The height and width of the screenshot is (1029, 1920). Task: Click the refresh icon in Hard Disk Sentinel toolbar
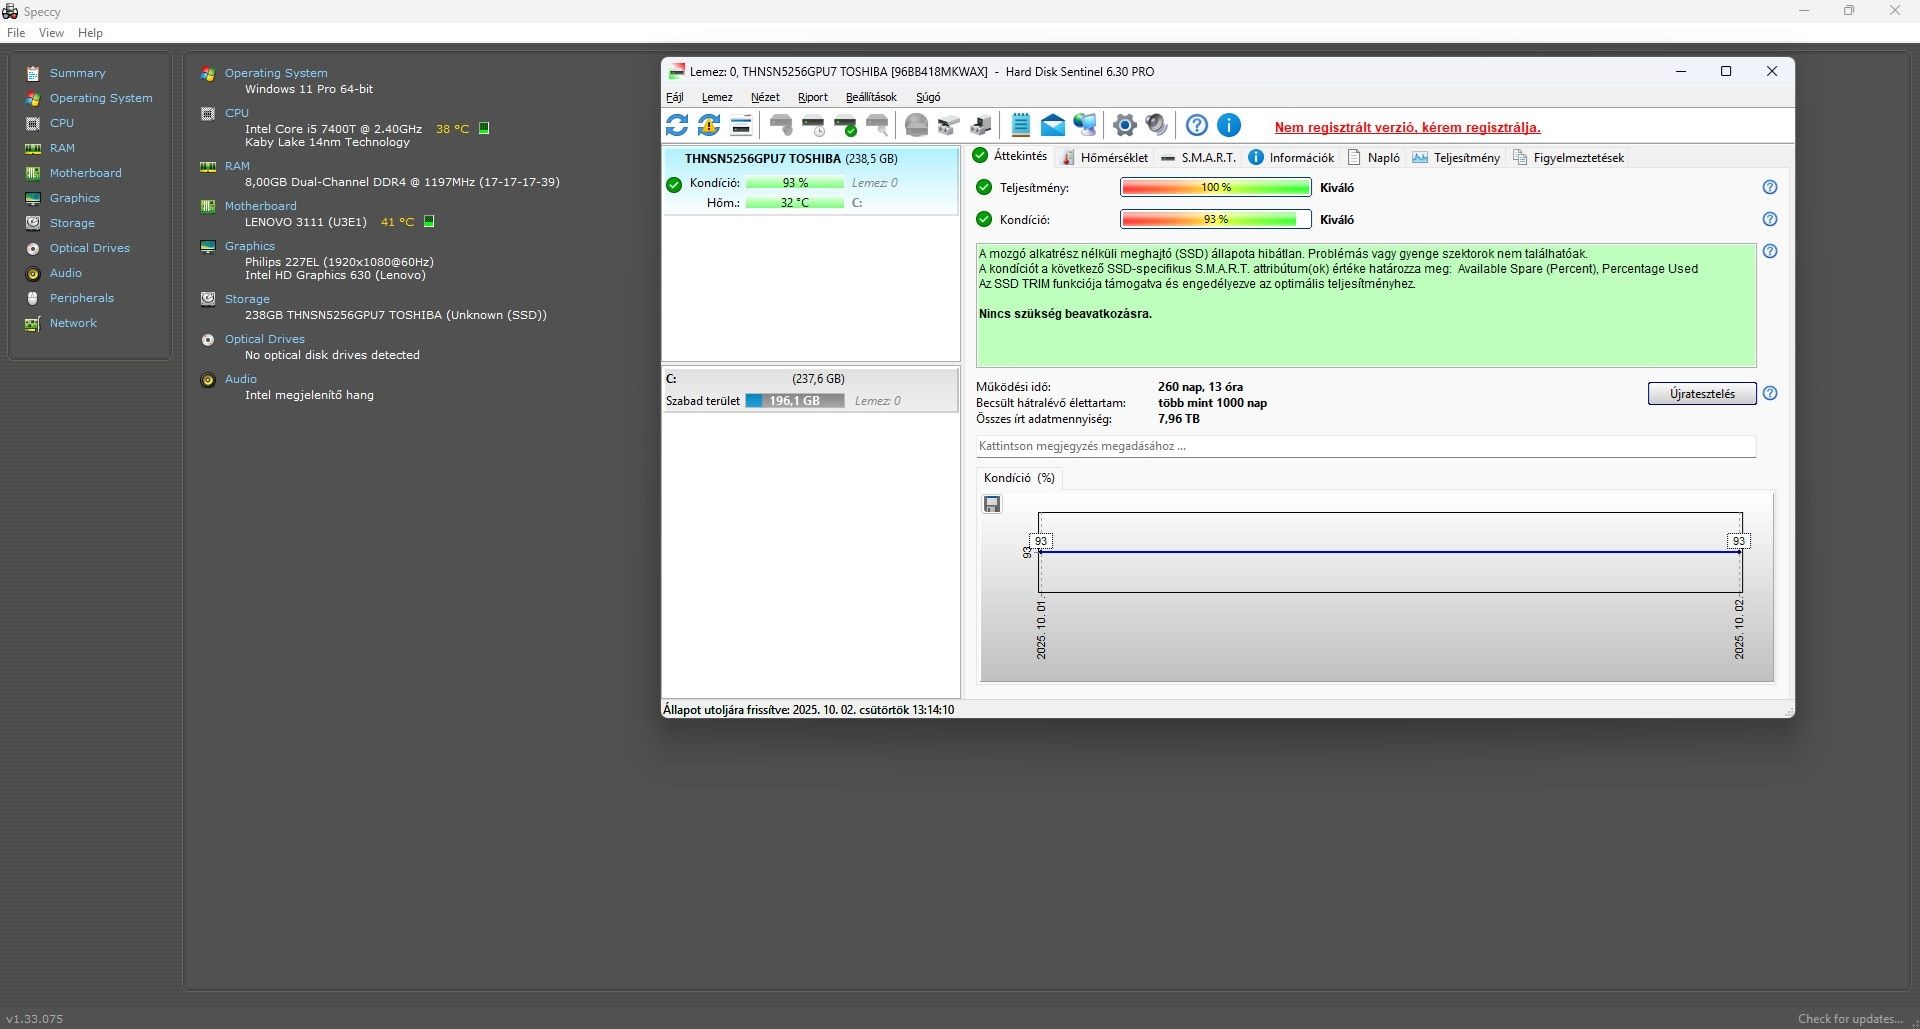[x=677, y=125]
